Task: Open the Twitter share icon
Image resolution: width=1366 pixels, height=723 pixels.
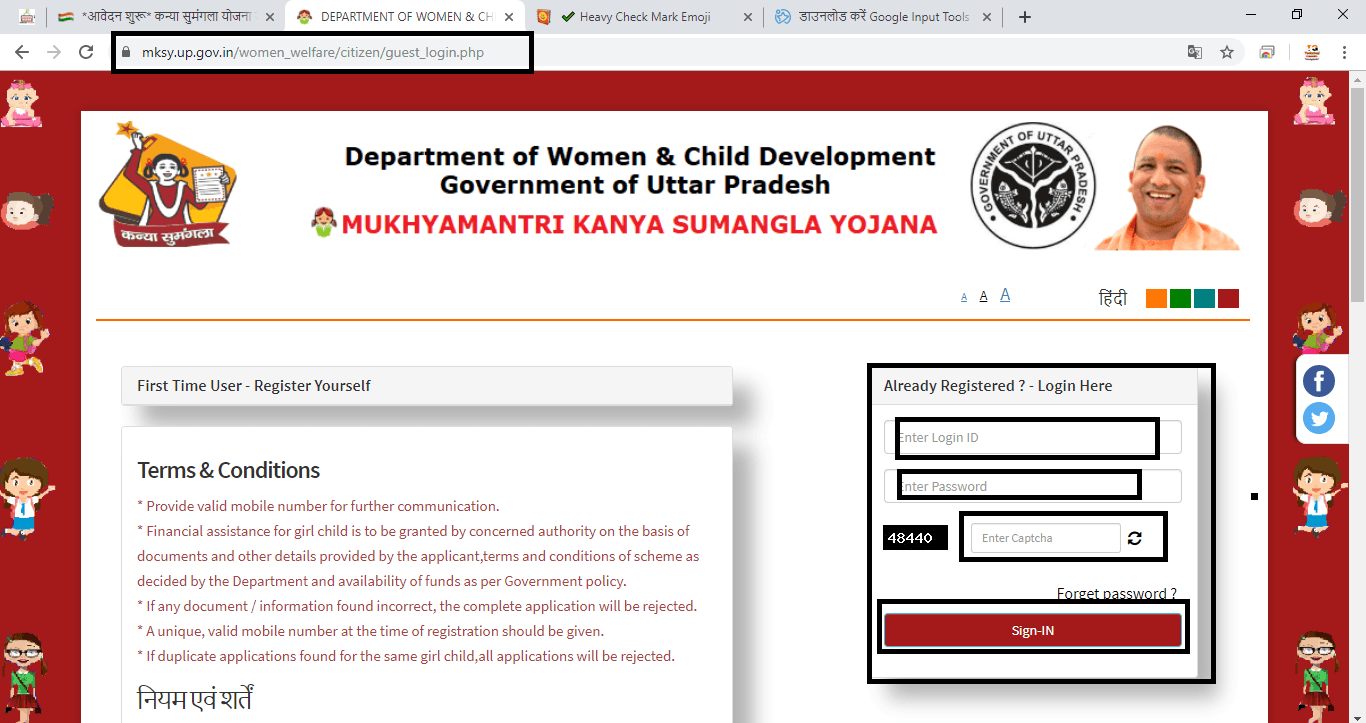Action: click(1319, 417)
